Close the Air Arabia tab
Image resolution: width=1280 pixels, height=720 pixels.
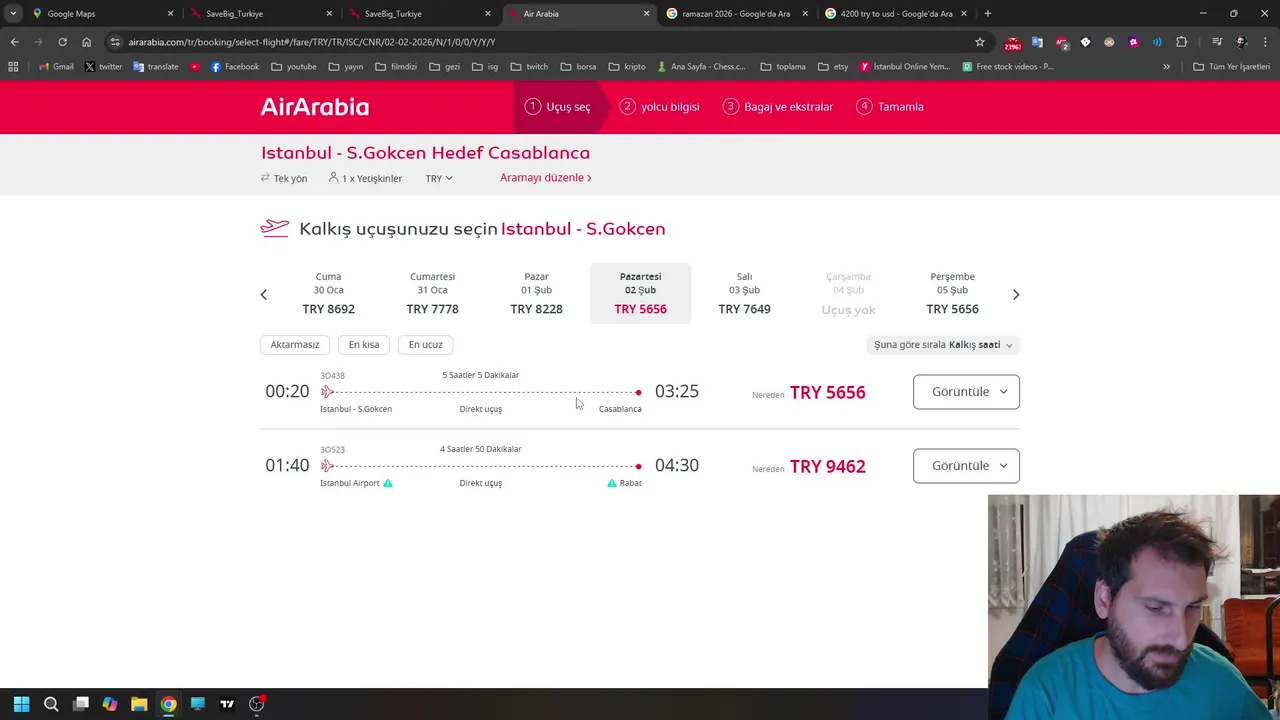pos(646,14)
